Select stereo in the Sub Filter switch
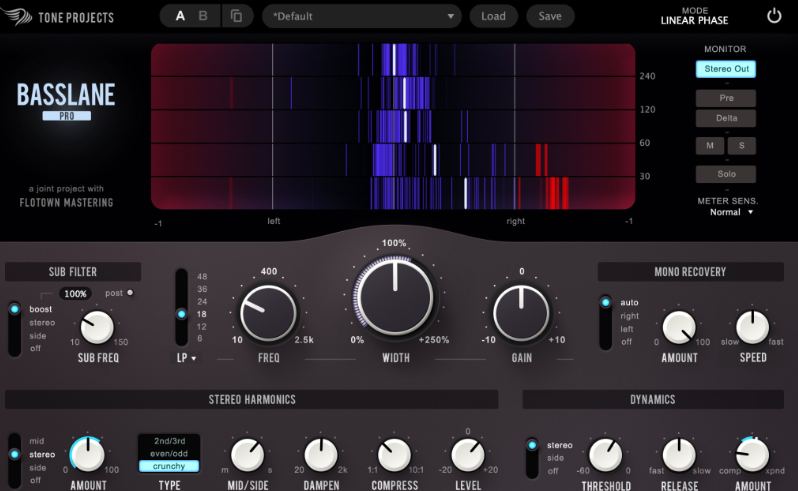Viewport: 798px width, 491px height. 42,323
